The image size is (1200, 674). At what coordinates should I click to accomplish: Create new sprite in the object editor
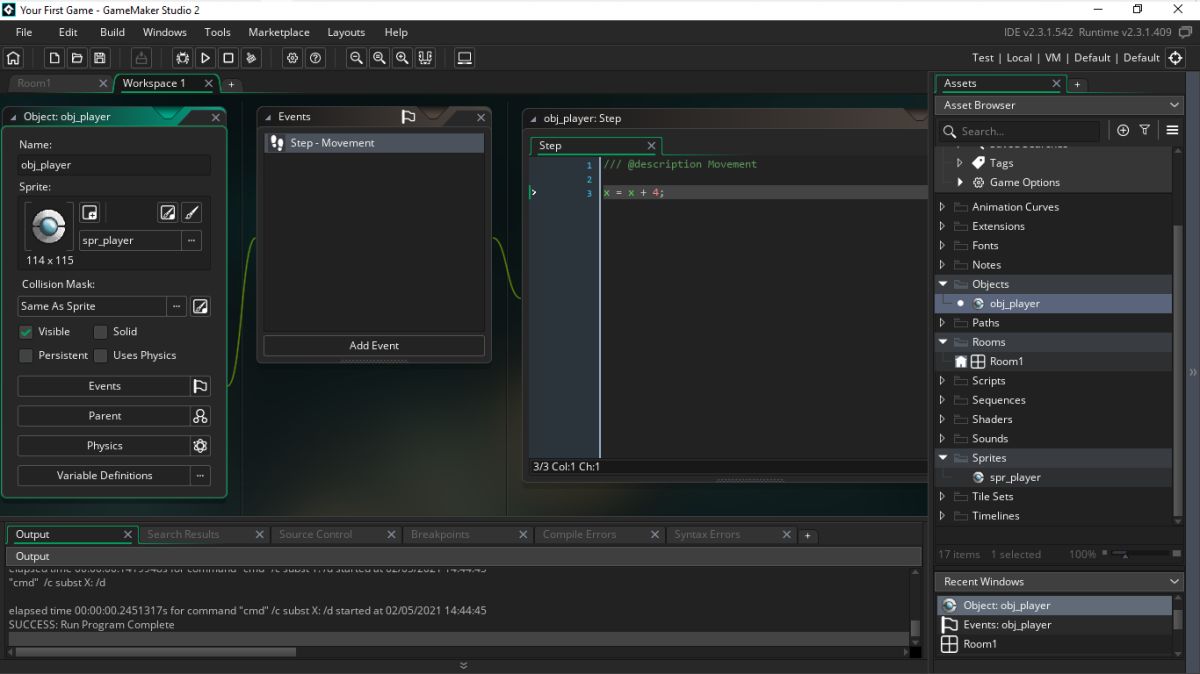coord(89,212)
